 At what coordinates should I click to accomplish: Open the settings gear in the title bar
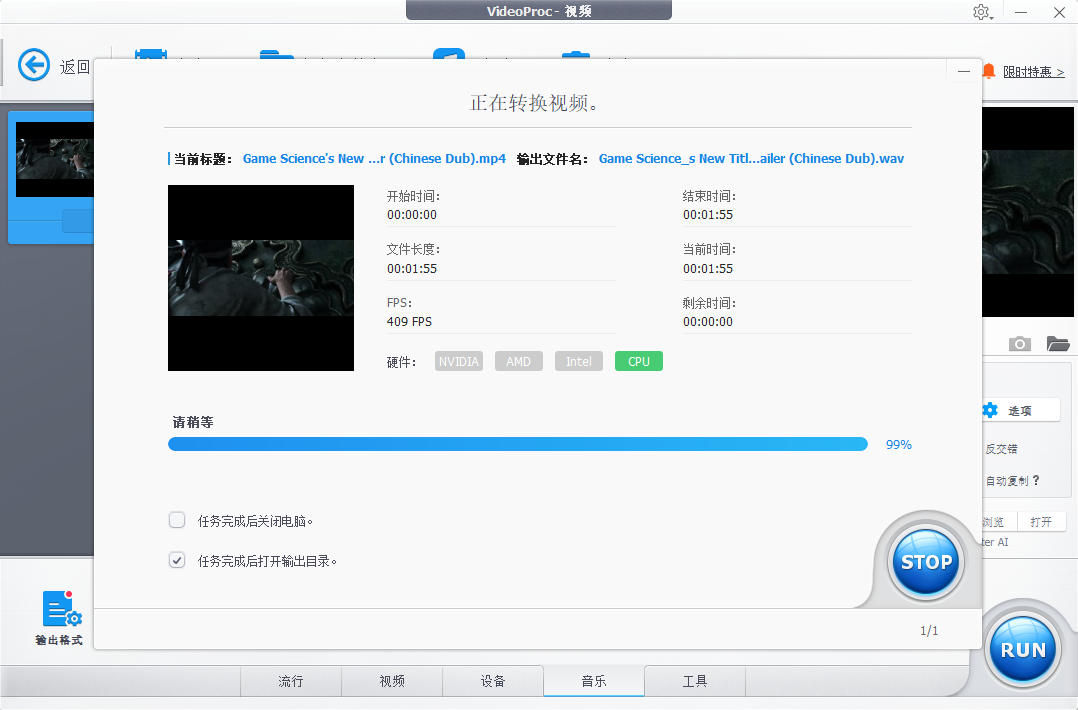tap(981, 12)
